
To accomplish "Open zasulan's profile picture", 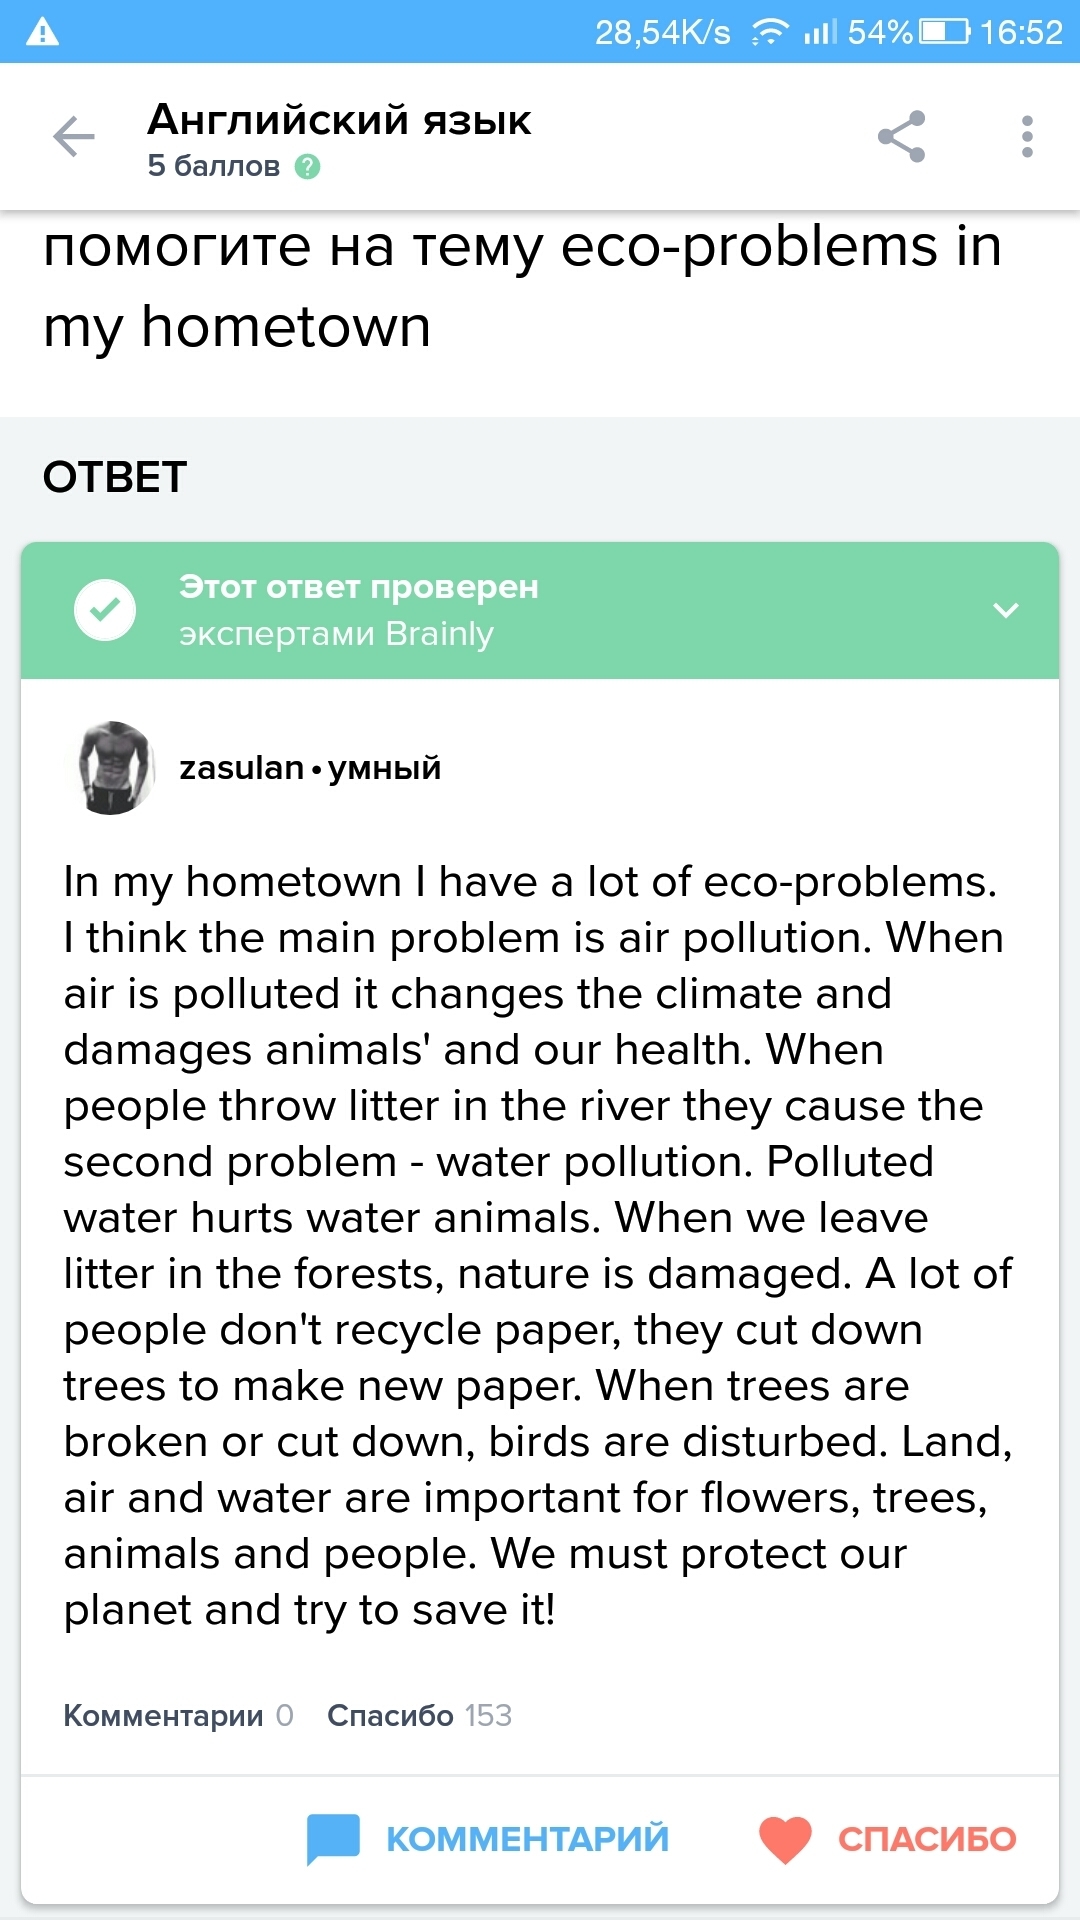I will point(111,768).
